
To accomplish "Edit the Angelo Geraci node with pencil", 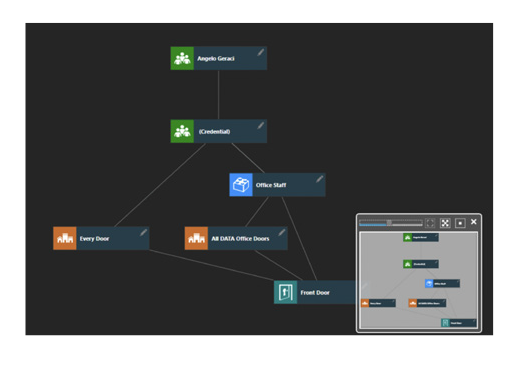I will tap(261, 52).
